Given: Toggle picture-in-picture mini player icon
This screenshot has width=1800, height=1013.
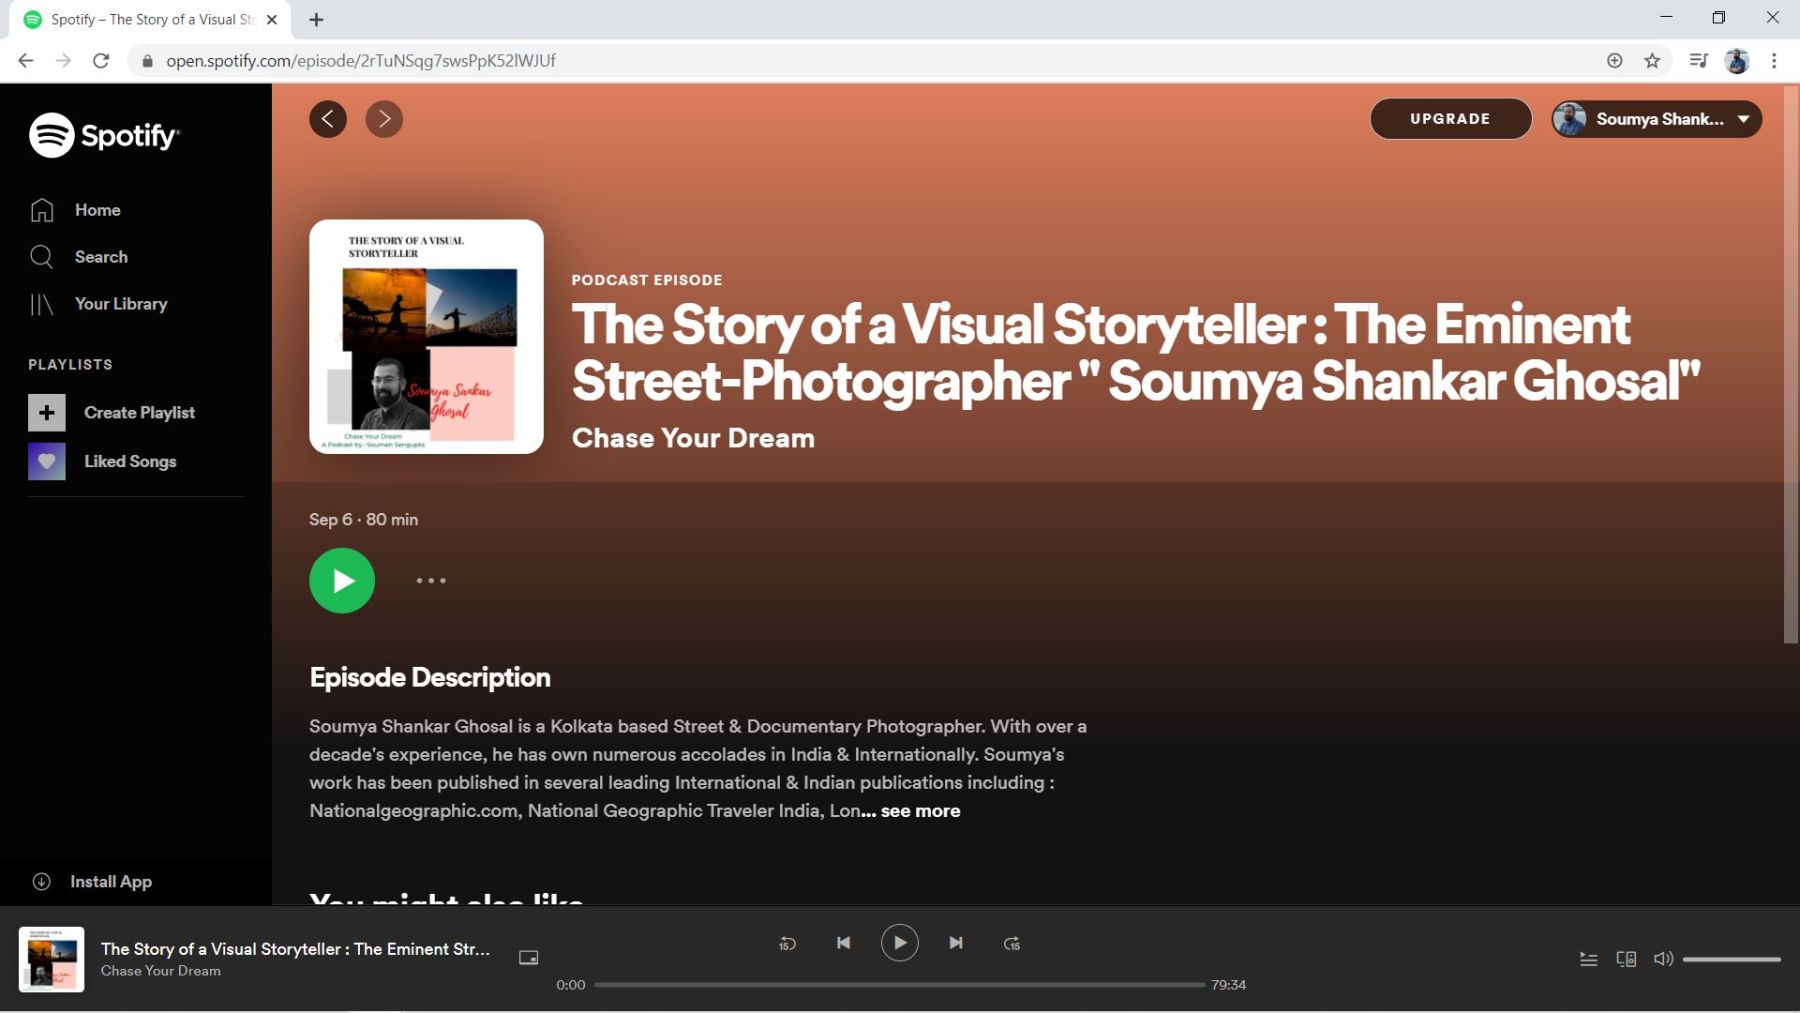Looking at the screenshot, I should click(x=529, y=958).
